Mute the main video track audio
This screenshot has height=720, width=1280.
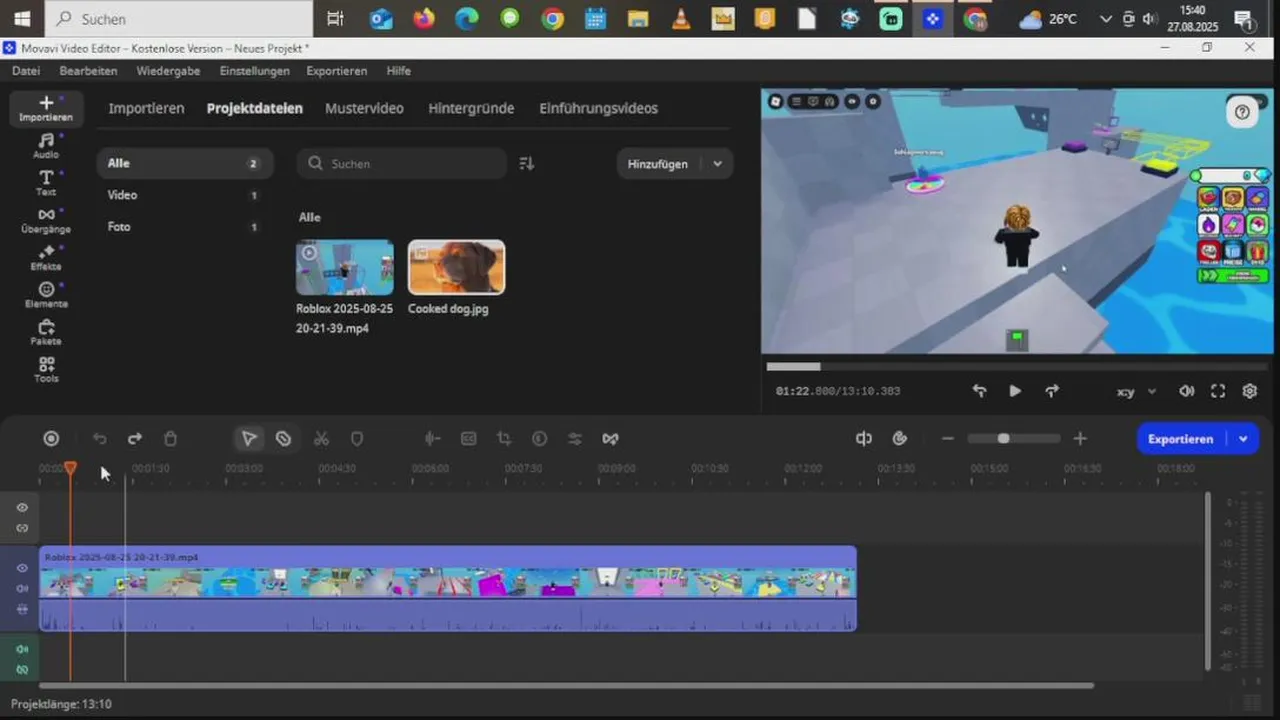[x=22, y=588]
